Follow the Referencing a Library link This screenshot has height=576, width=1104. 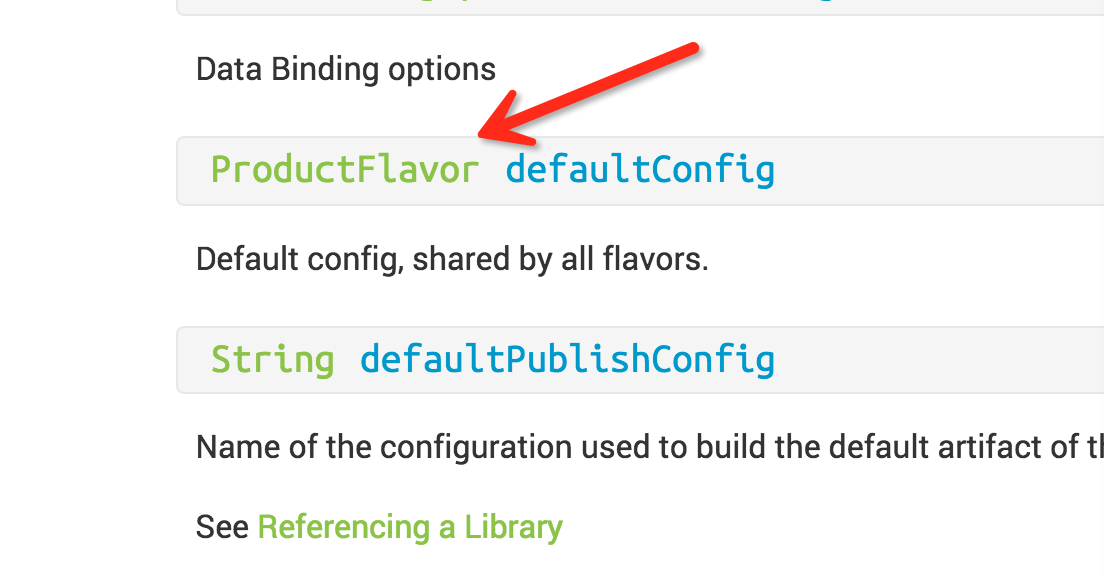tap(410, 527)
